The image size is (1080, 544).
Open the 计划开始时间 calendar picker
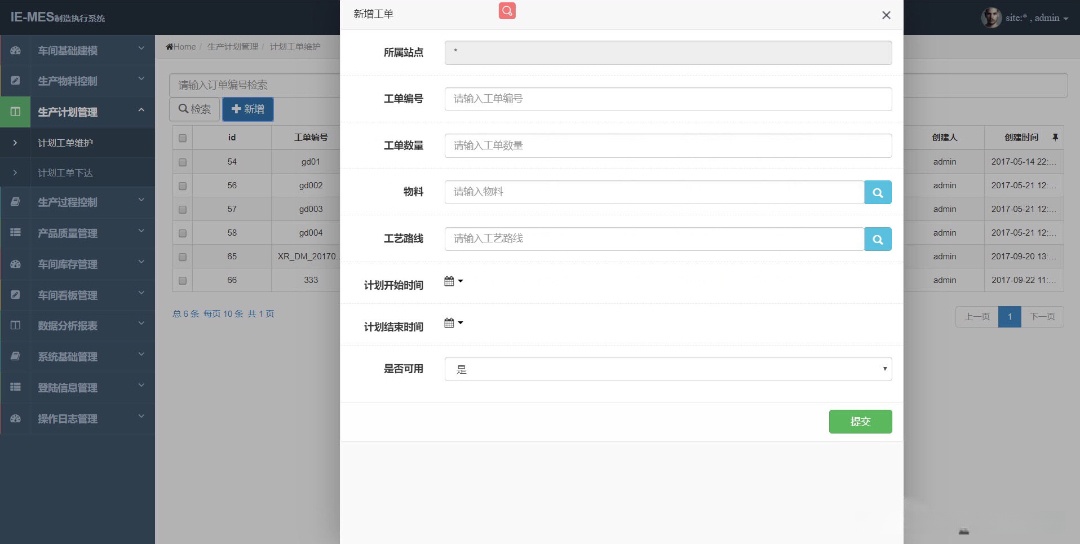click(x=453, y=281)
